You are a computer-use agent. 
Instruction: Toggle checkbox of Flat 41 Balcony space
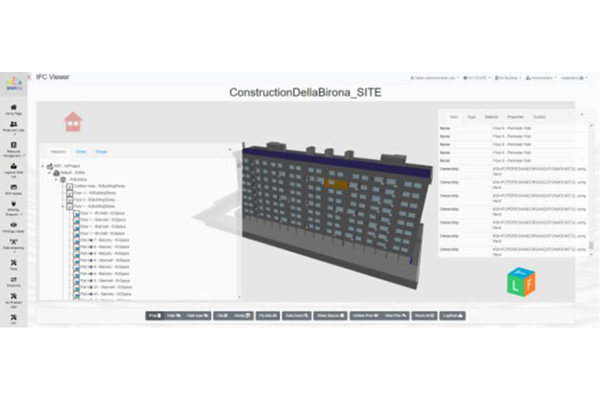click(77, 294)
